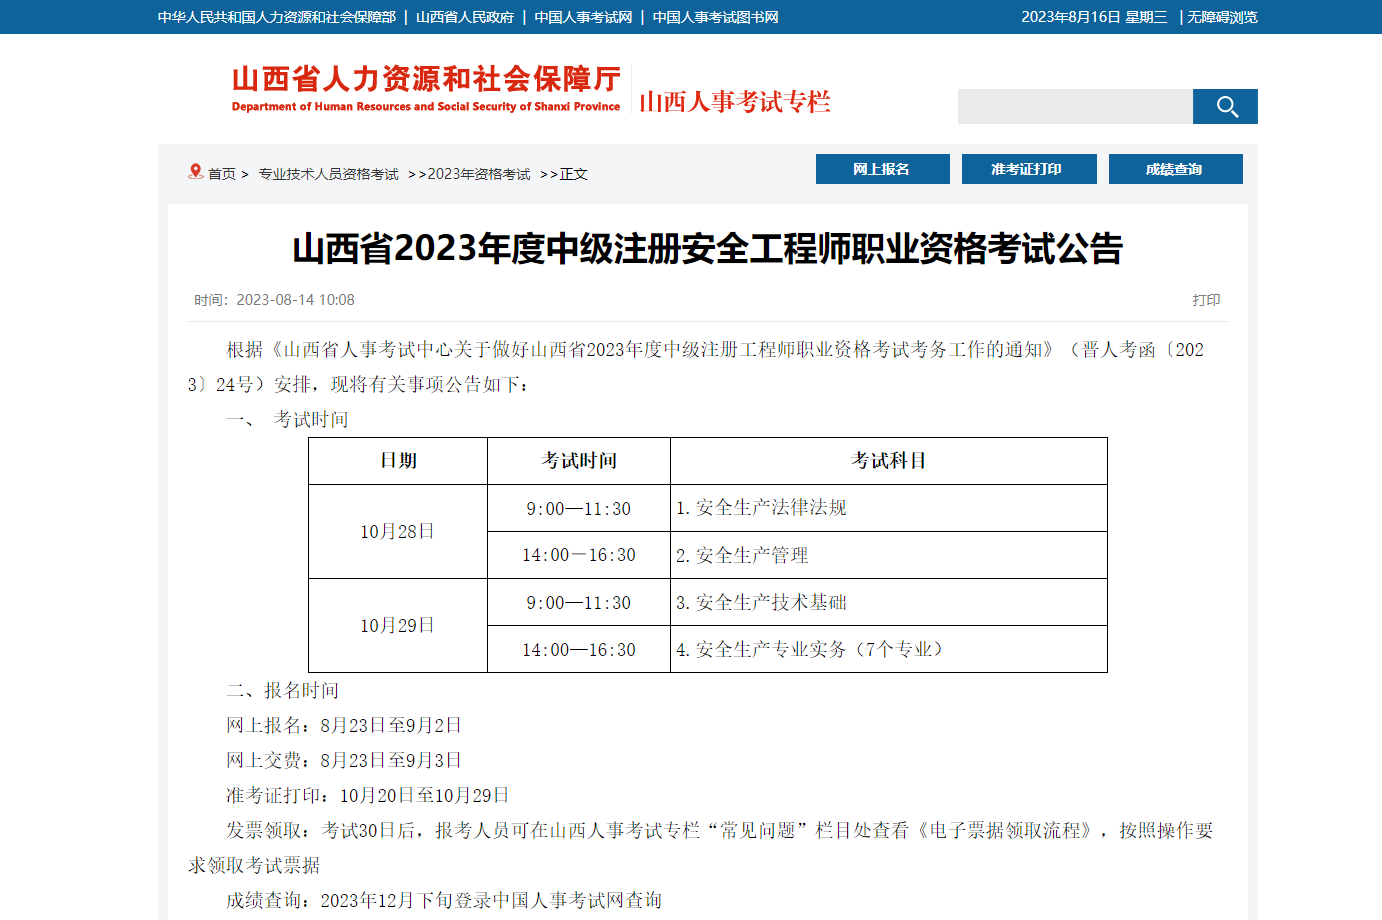Viewport: 1382px width, 920px height.
Task: Click table header 考试时间
Action: 579,461
